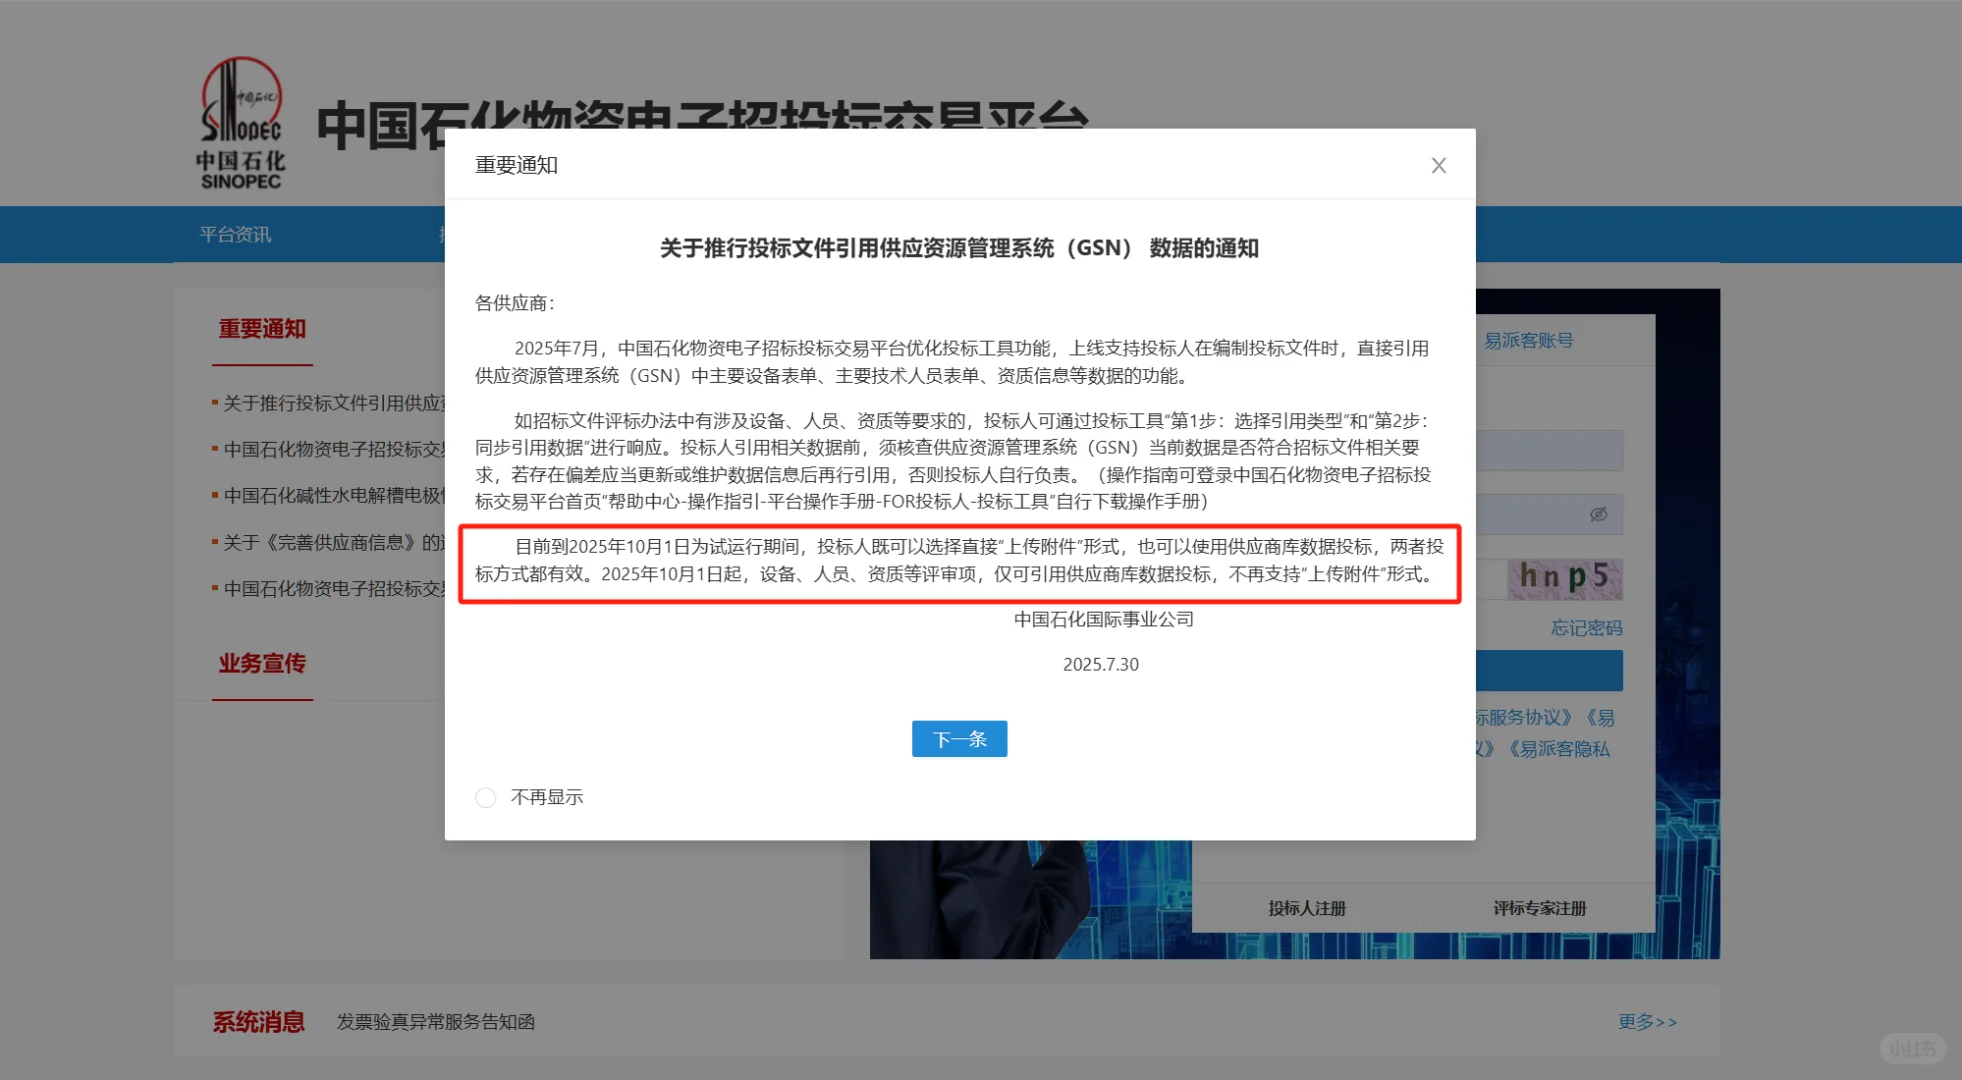Open the 发票验真异常服务告知函 notice
This screenshot has height=1080, width=1962.
tap(437, 1021)
